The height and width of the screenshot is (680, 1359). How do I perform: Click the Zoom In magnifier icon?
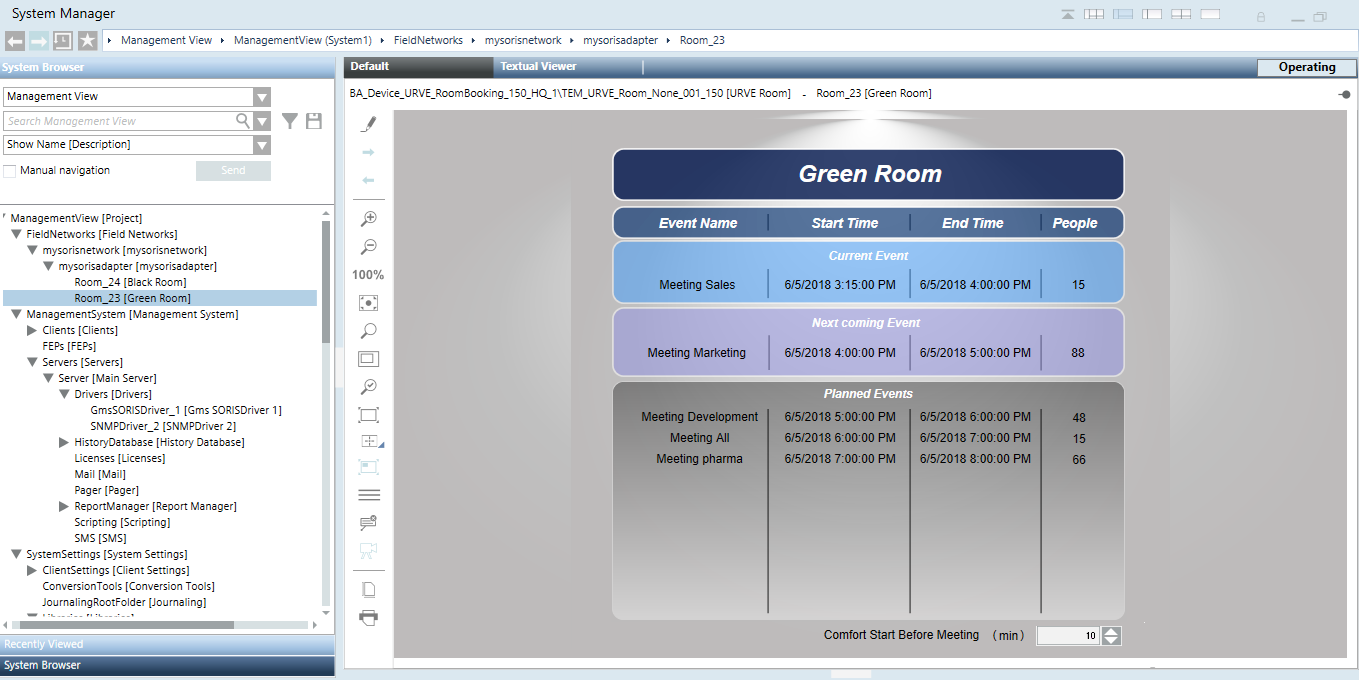(x=368, y=217)
